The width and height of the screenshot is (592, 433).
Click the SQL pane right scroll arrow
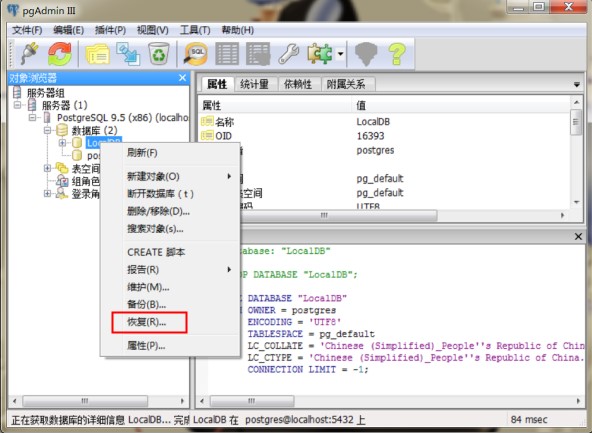pyautogui.click(x=578, y=401)
